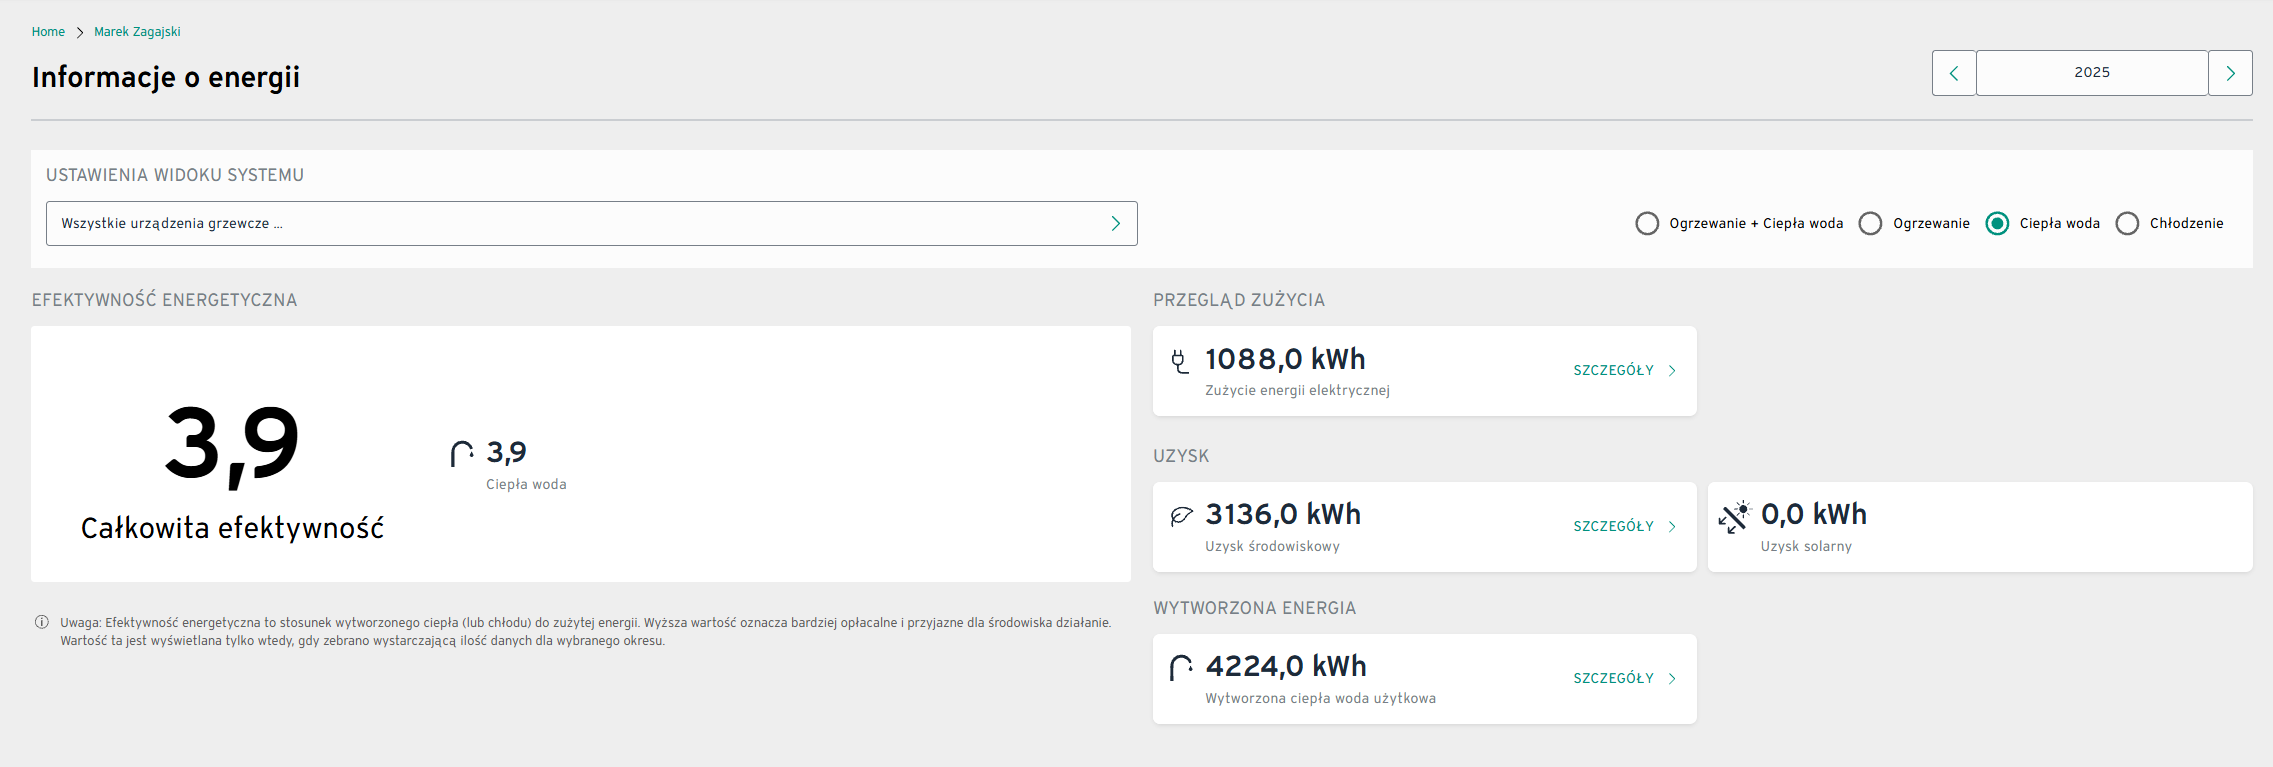Navigate to Home breadcrumb
The image size is (2273, 767).
click(48, 32)
